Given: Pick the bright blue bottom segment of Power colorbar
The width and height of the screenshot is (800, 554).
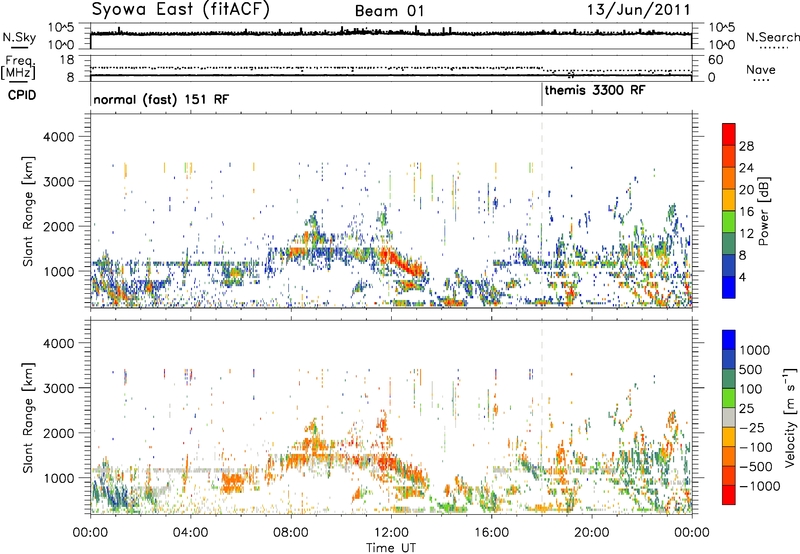Looking at the screenshot, I should [729, 287].
